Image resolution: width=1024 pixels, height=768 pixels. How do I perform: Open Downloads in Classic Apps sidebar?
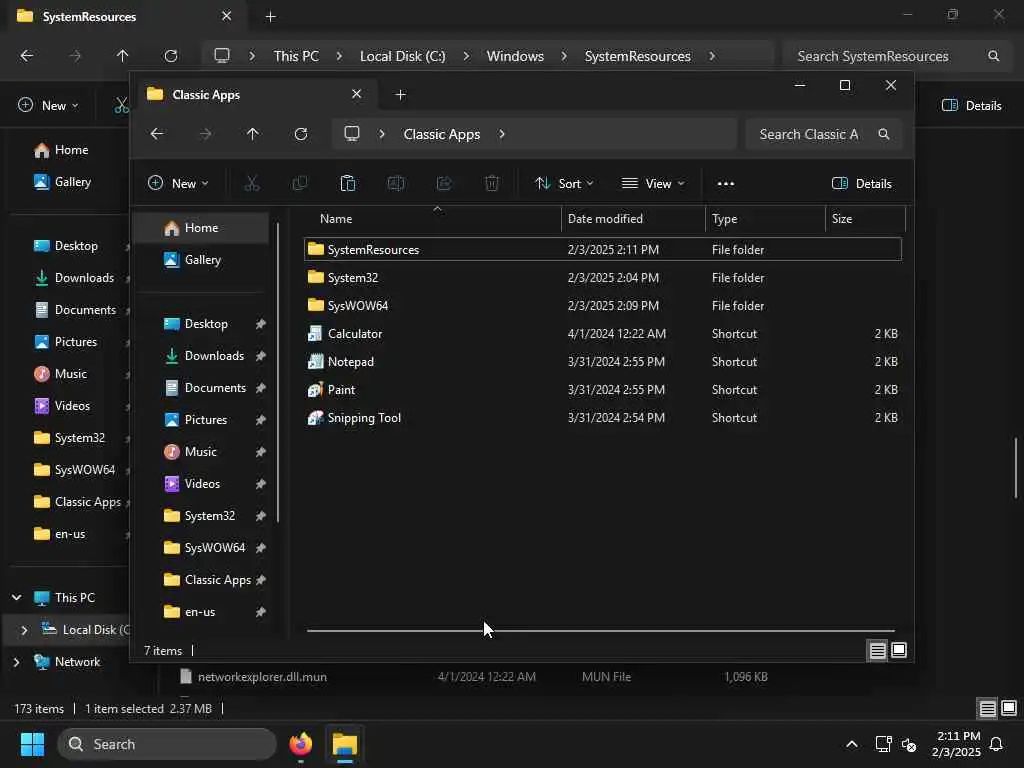point(214,356)
